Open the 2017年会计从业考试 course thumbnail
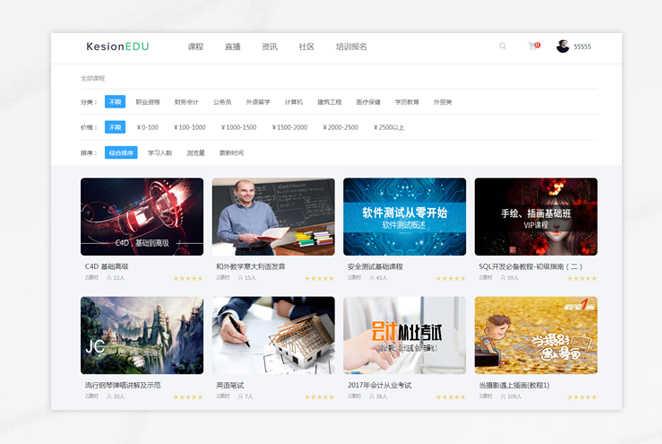This screenshot has height=444, width=662. point(404,335)
